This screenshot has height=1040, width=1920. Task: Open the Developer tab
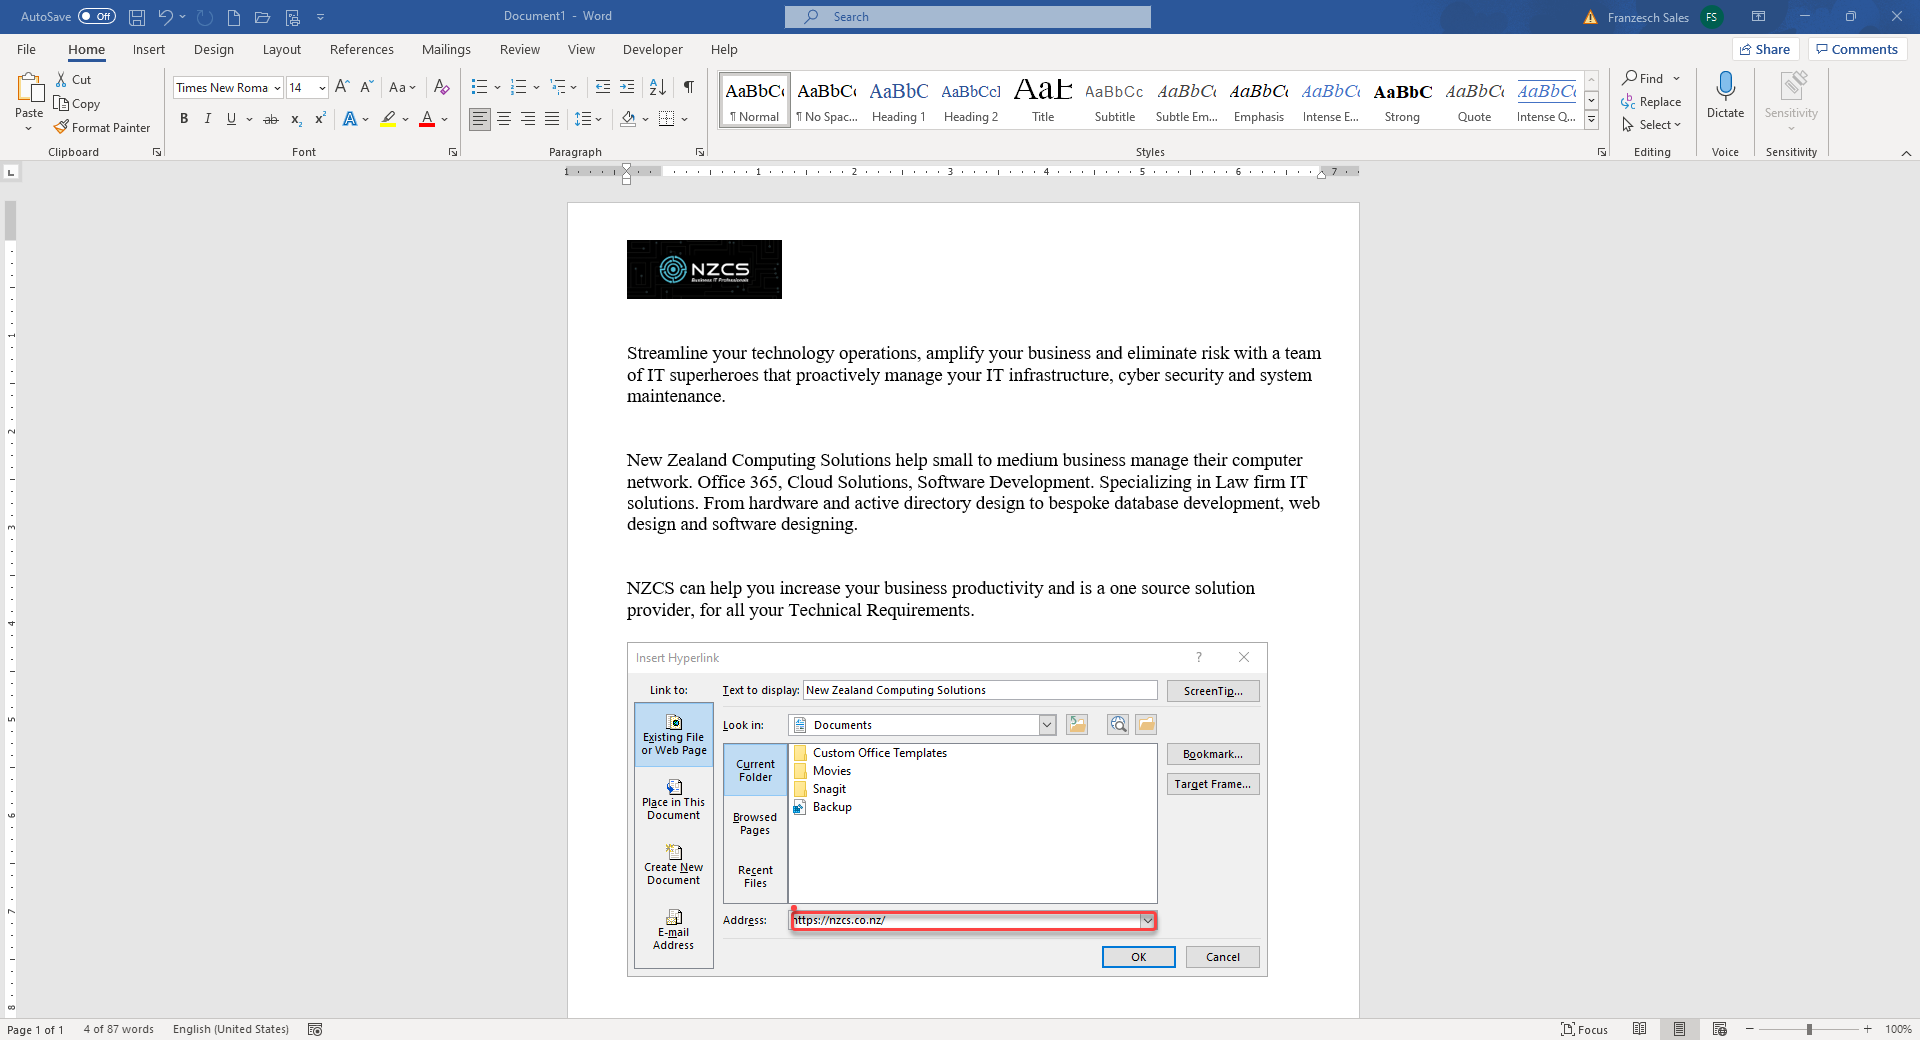652,49
